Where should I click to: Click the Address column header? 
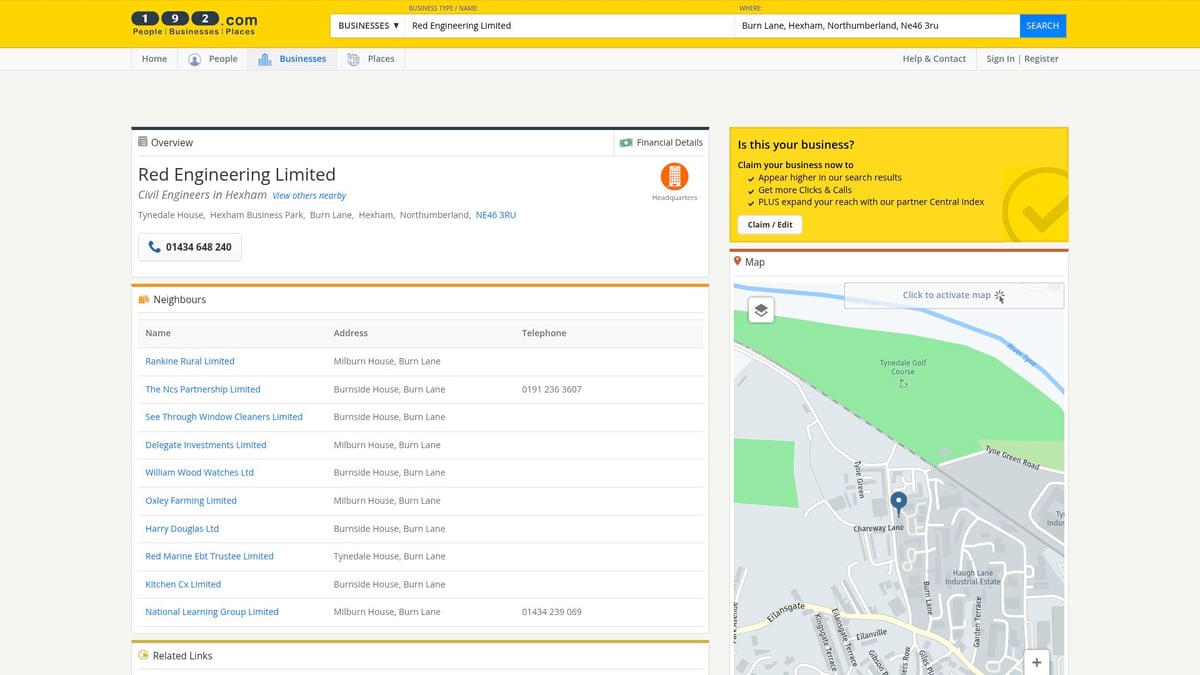click(x=351, y=333)
